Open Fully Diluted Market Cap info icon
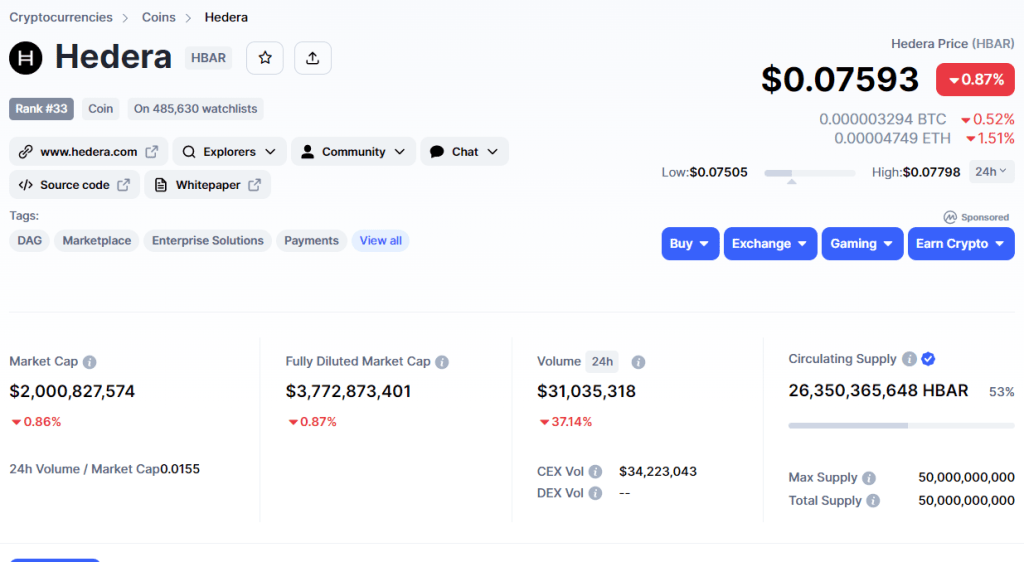This screenshot has width=1024, height=562. pyautogui.click(x=442, y=362)
